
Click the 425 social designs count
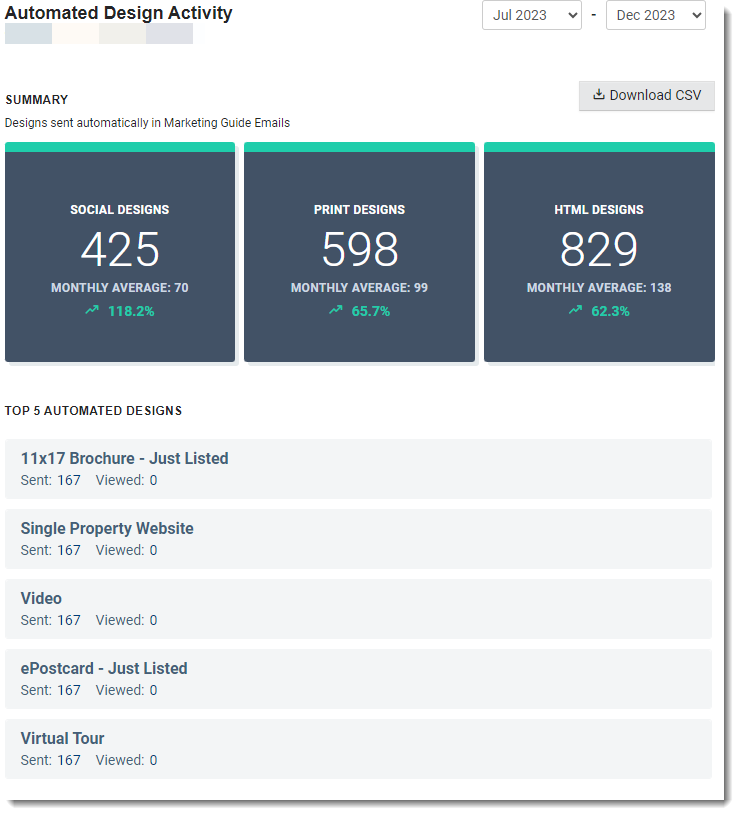point(120,250)
